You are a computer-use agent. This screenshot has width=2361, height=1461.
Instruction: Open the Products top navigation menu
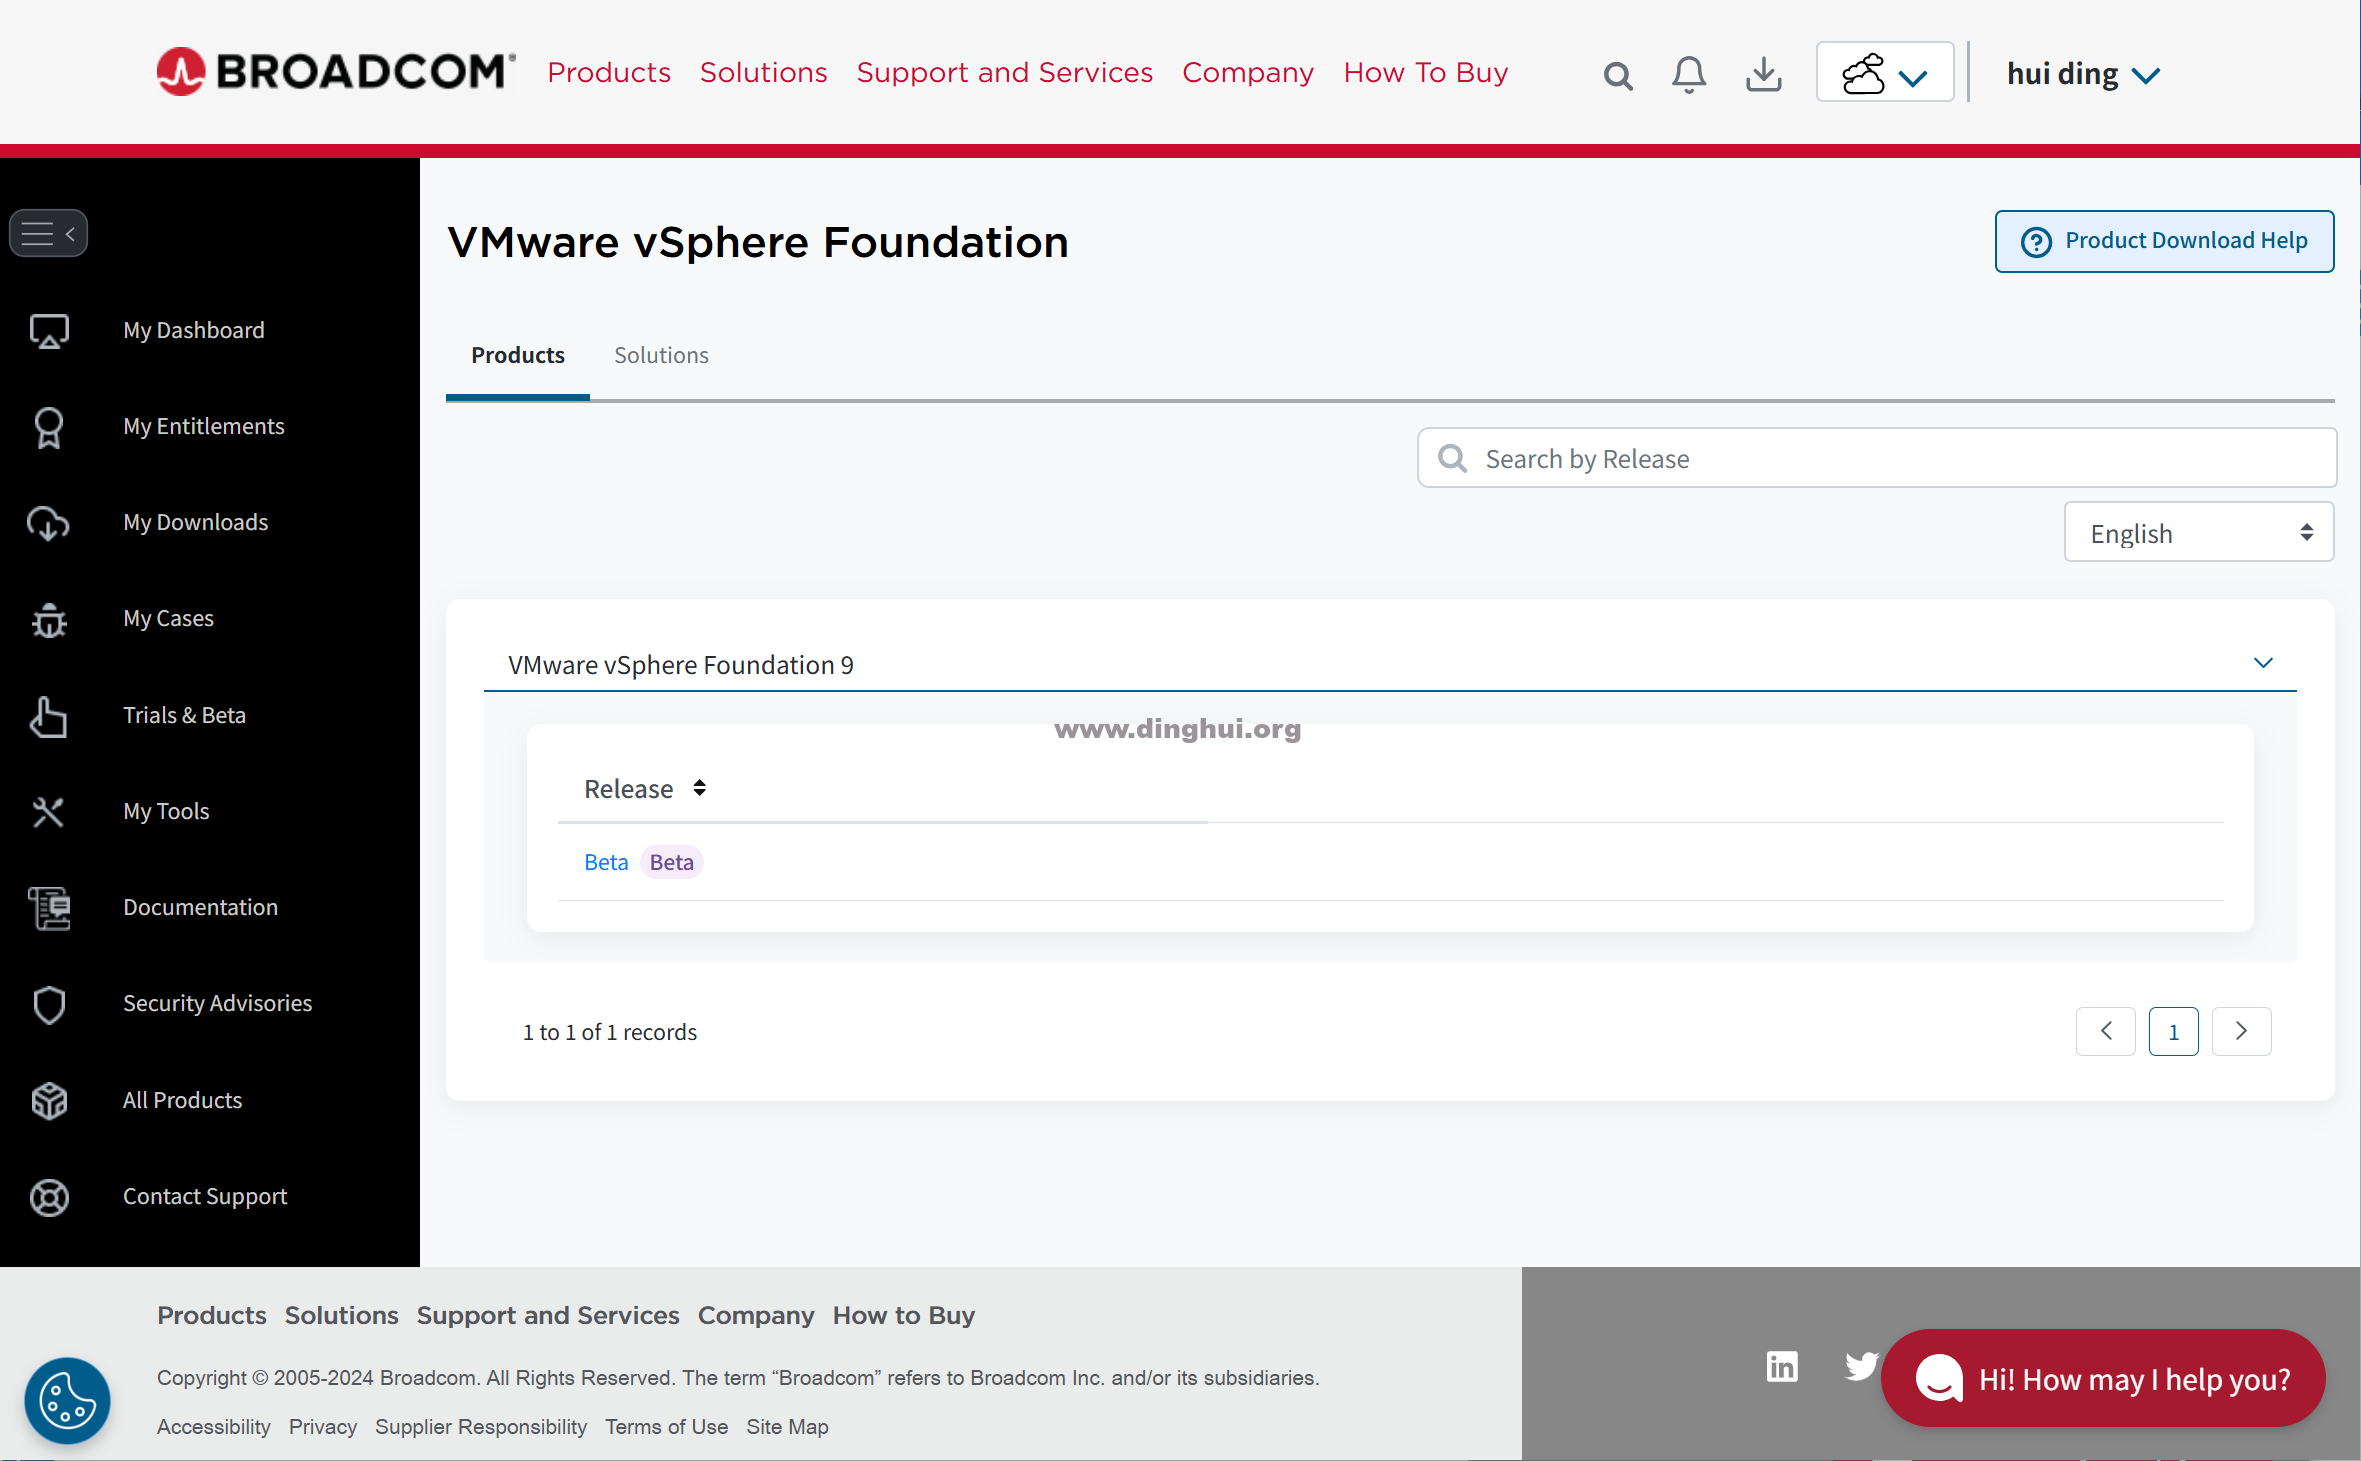(x=609, y=72)
